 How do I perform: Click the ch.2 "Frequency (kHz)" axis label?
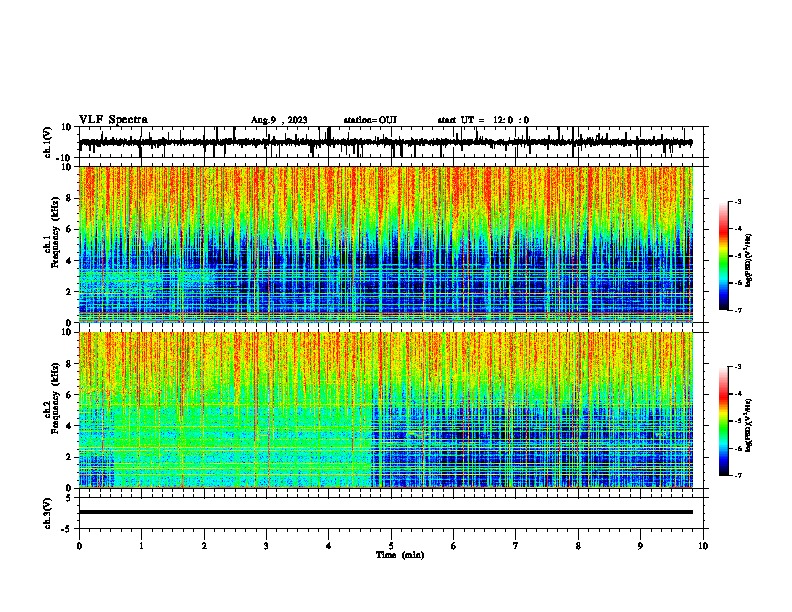point(55,398)
